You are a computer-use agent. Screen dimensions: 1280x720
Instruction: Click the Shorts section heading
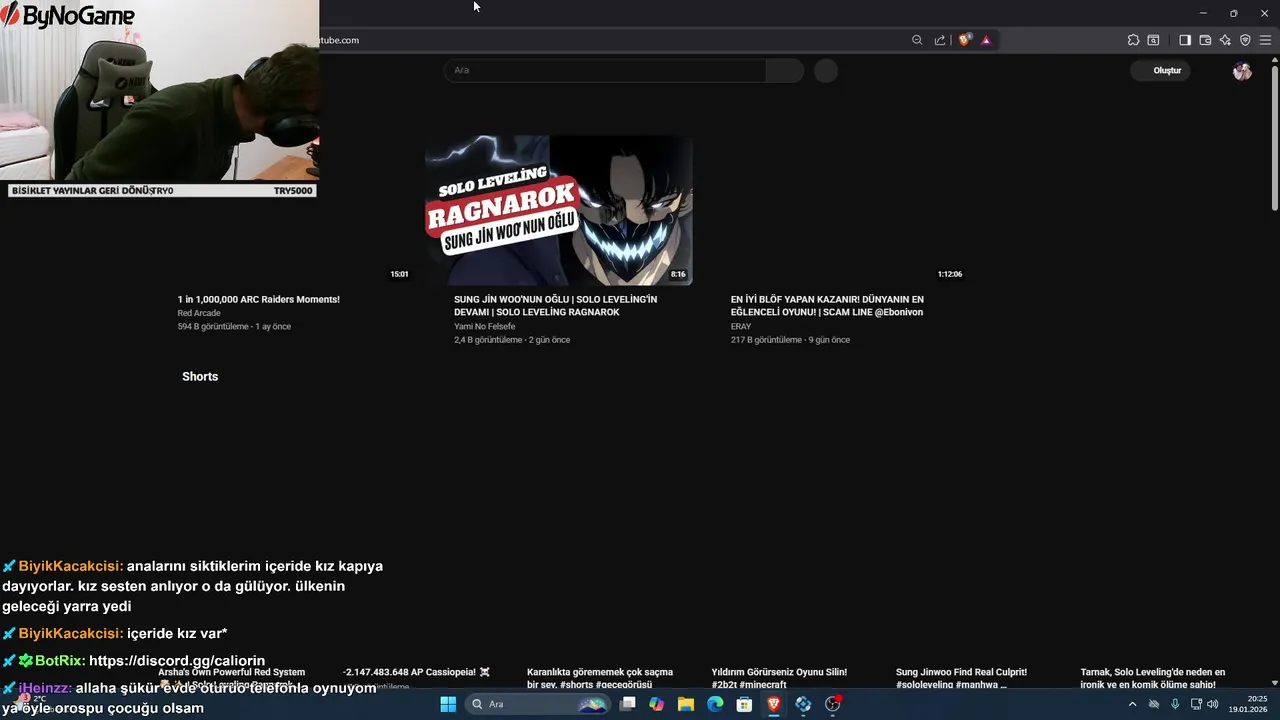click(x=200, y=376)
